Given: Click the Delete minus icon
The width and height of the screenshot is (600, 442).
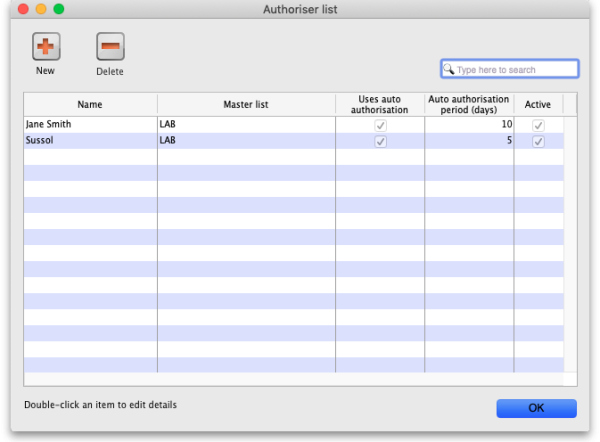Looking at the screenshot, I should (x=110, y=47).
